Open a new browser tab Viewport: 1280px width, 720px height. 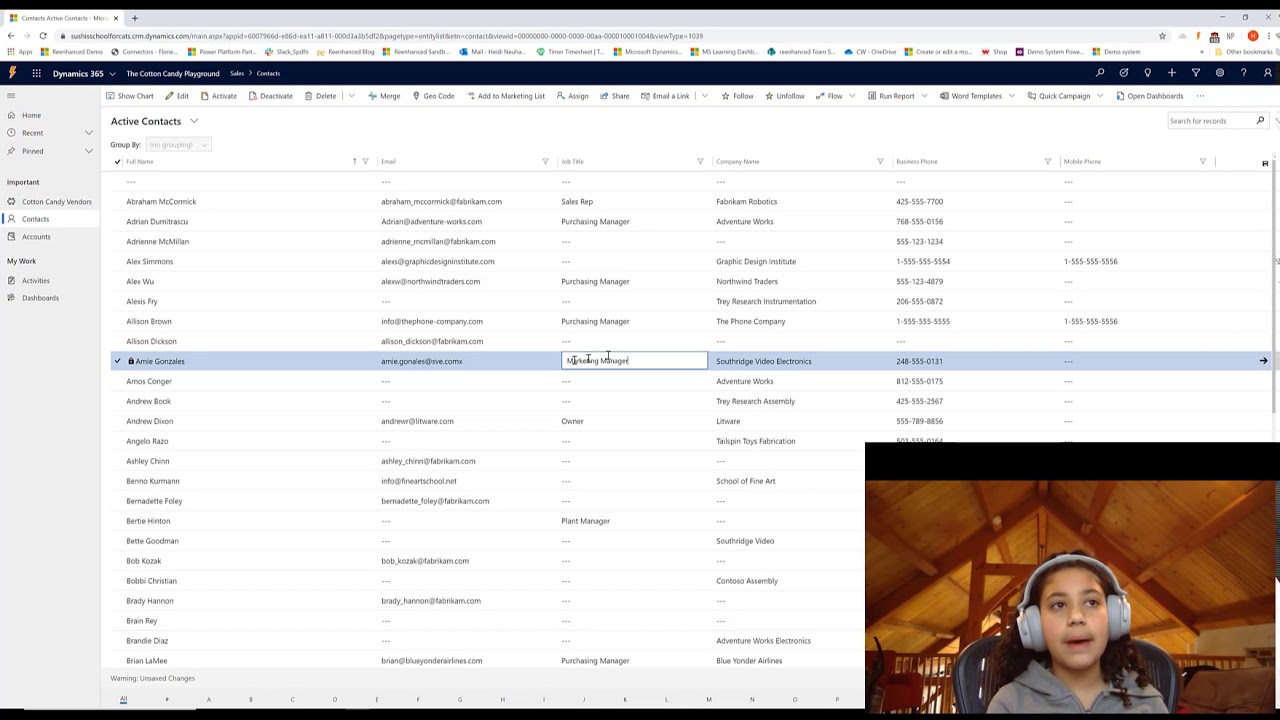(134, 18)
